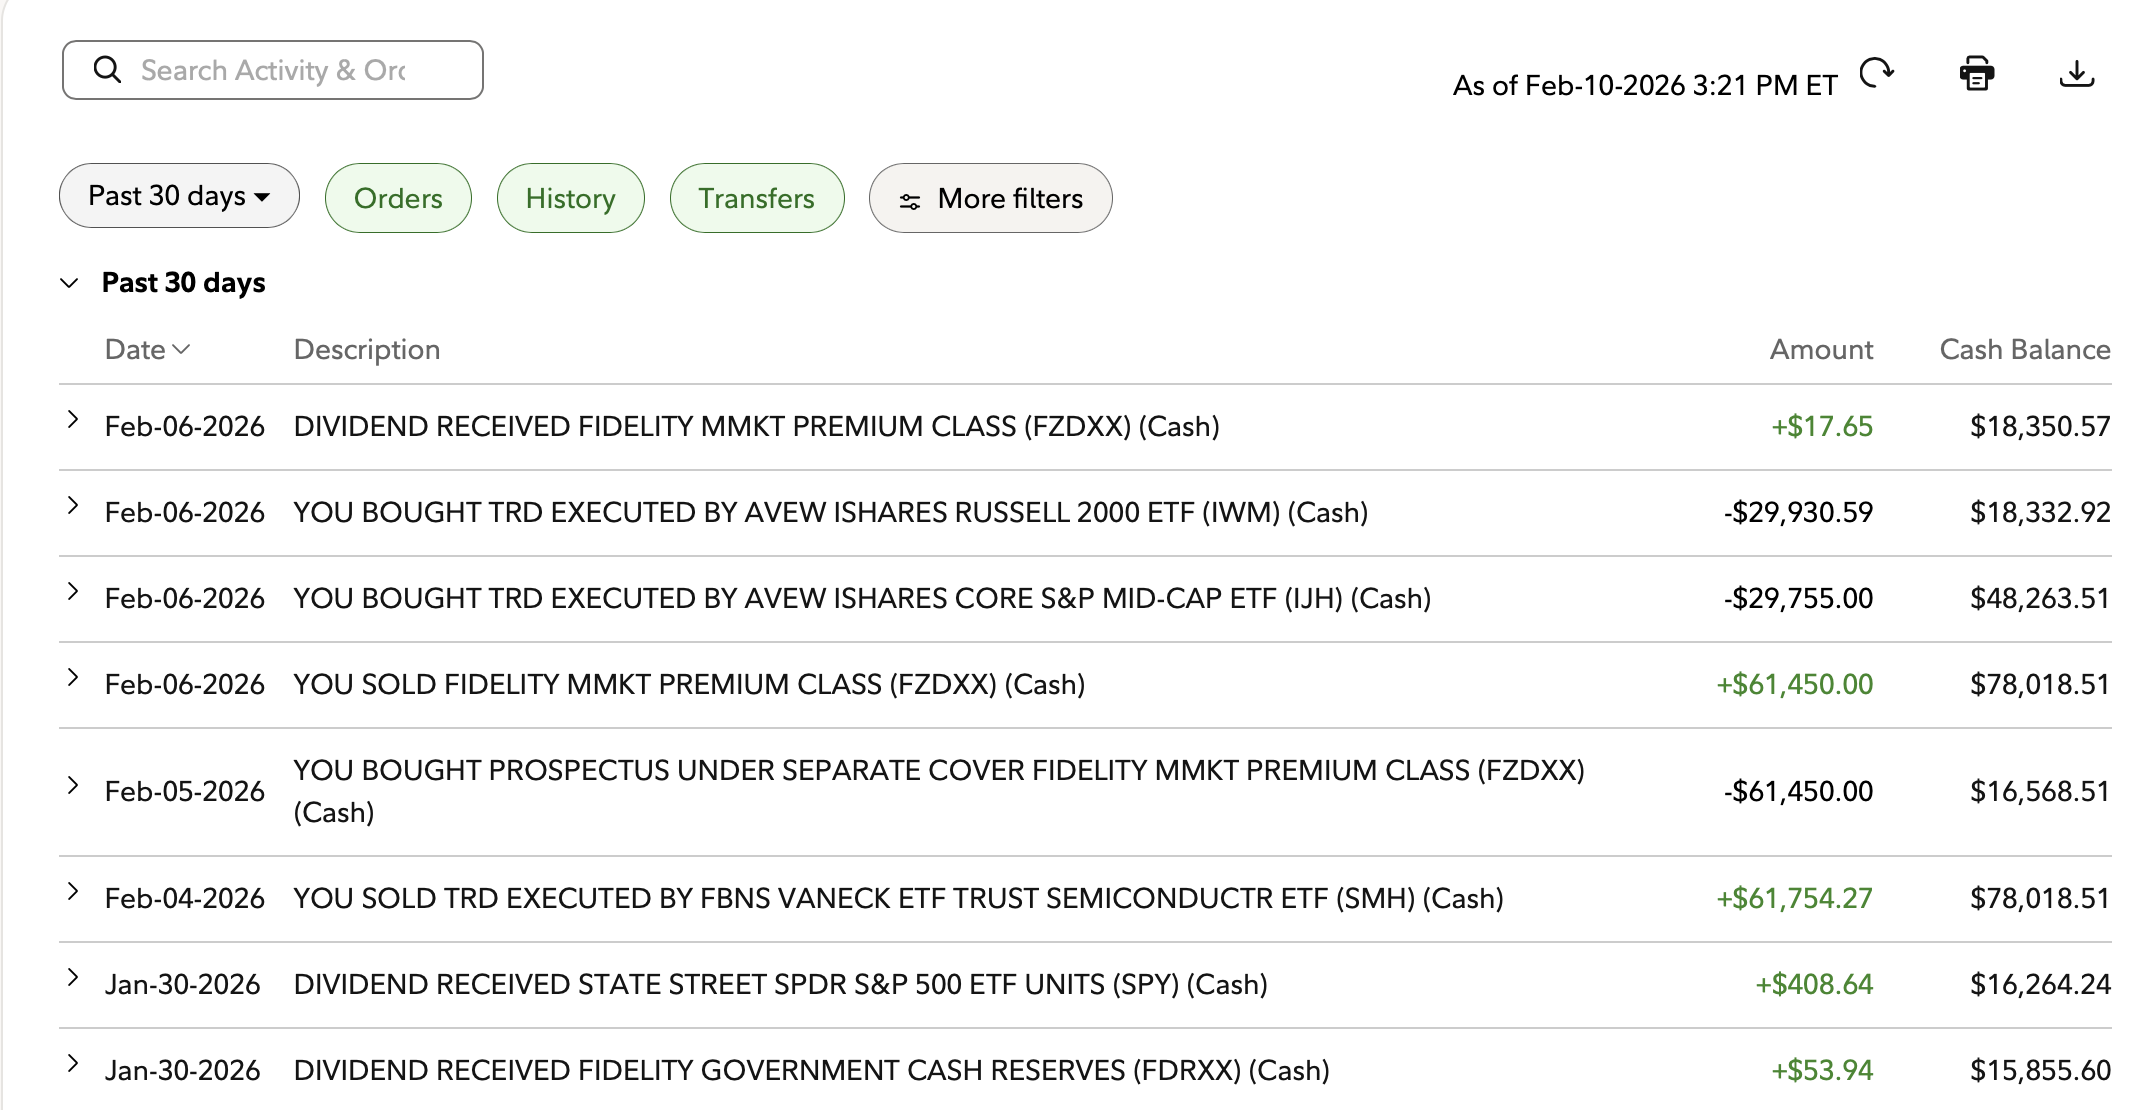
Task: Open the More filters options
Action: 990,198
